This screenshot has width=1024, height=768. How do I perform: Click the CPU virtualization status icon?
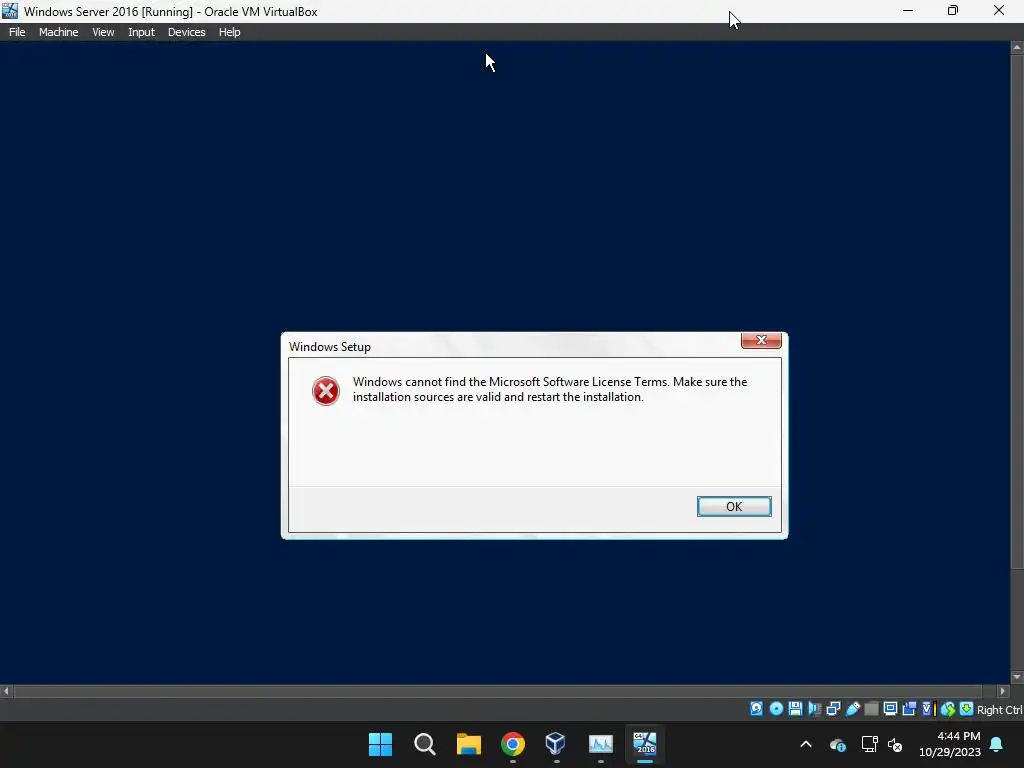(929, 709)
